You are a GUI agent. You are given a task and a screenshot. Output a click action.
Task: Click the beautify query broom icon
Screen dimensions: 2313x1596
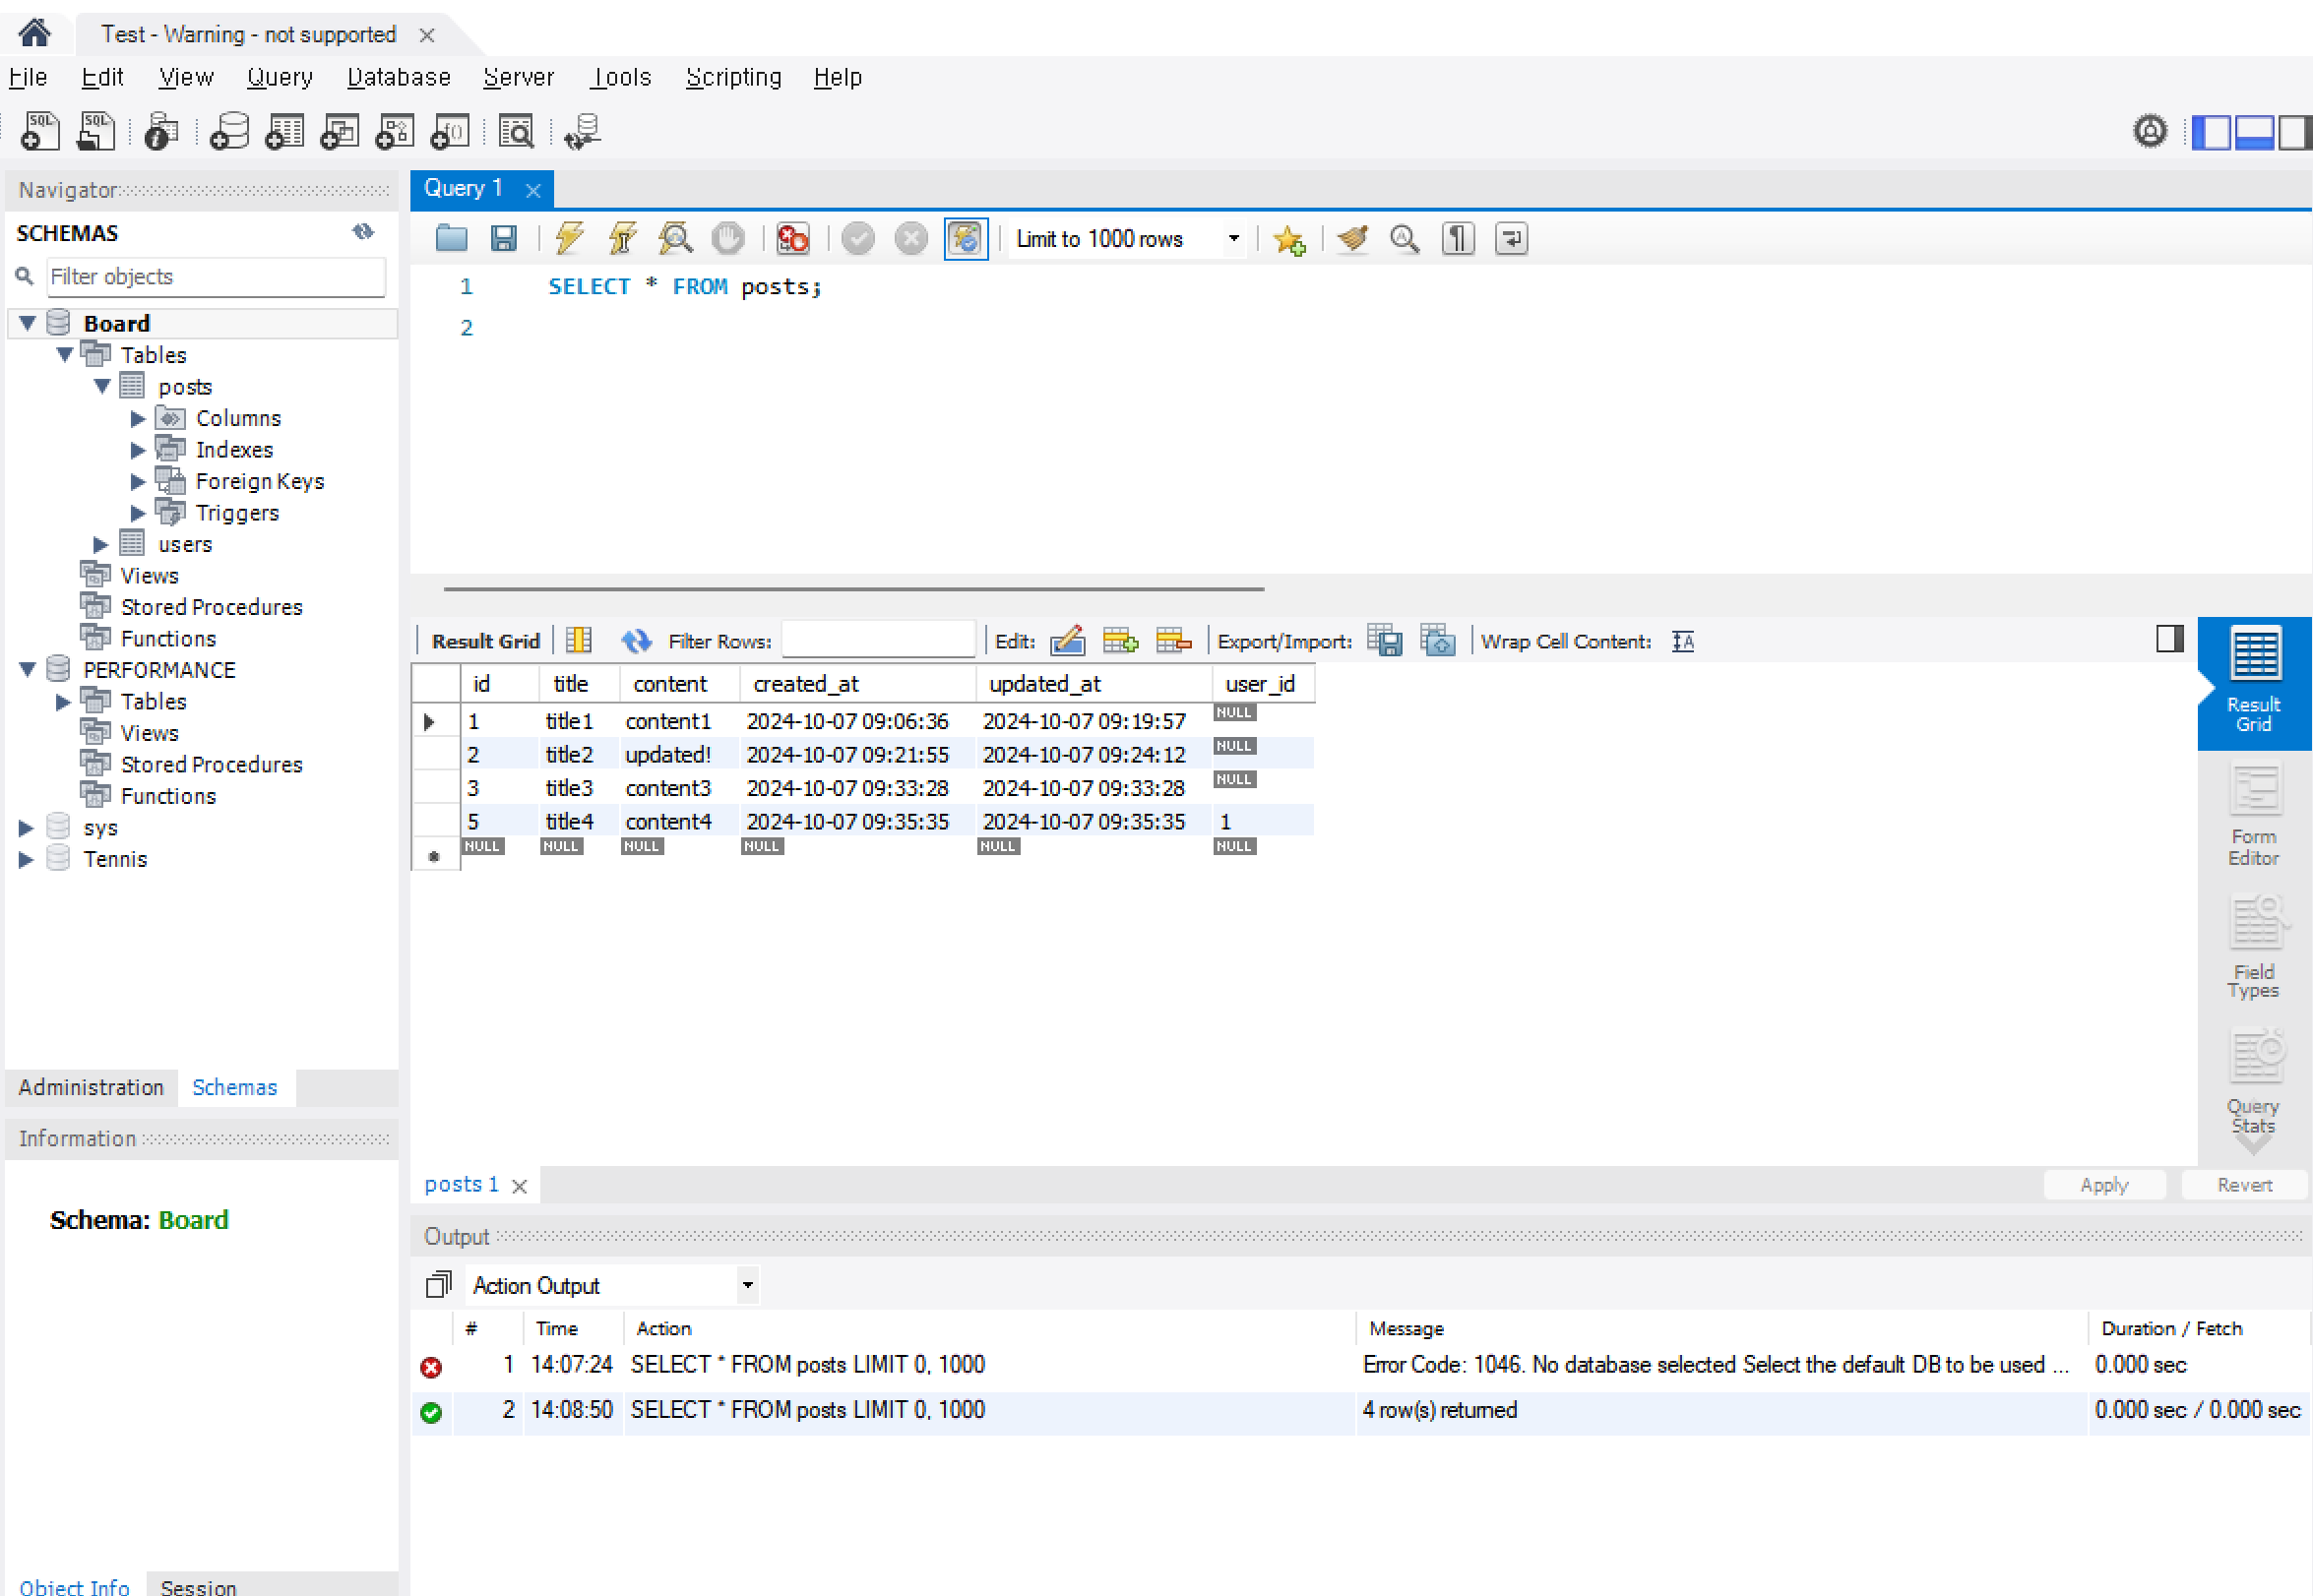tap(1352, 239)
